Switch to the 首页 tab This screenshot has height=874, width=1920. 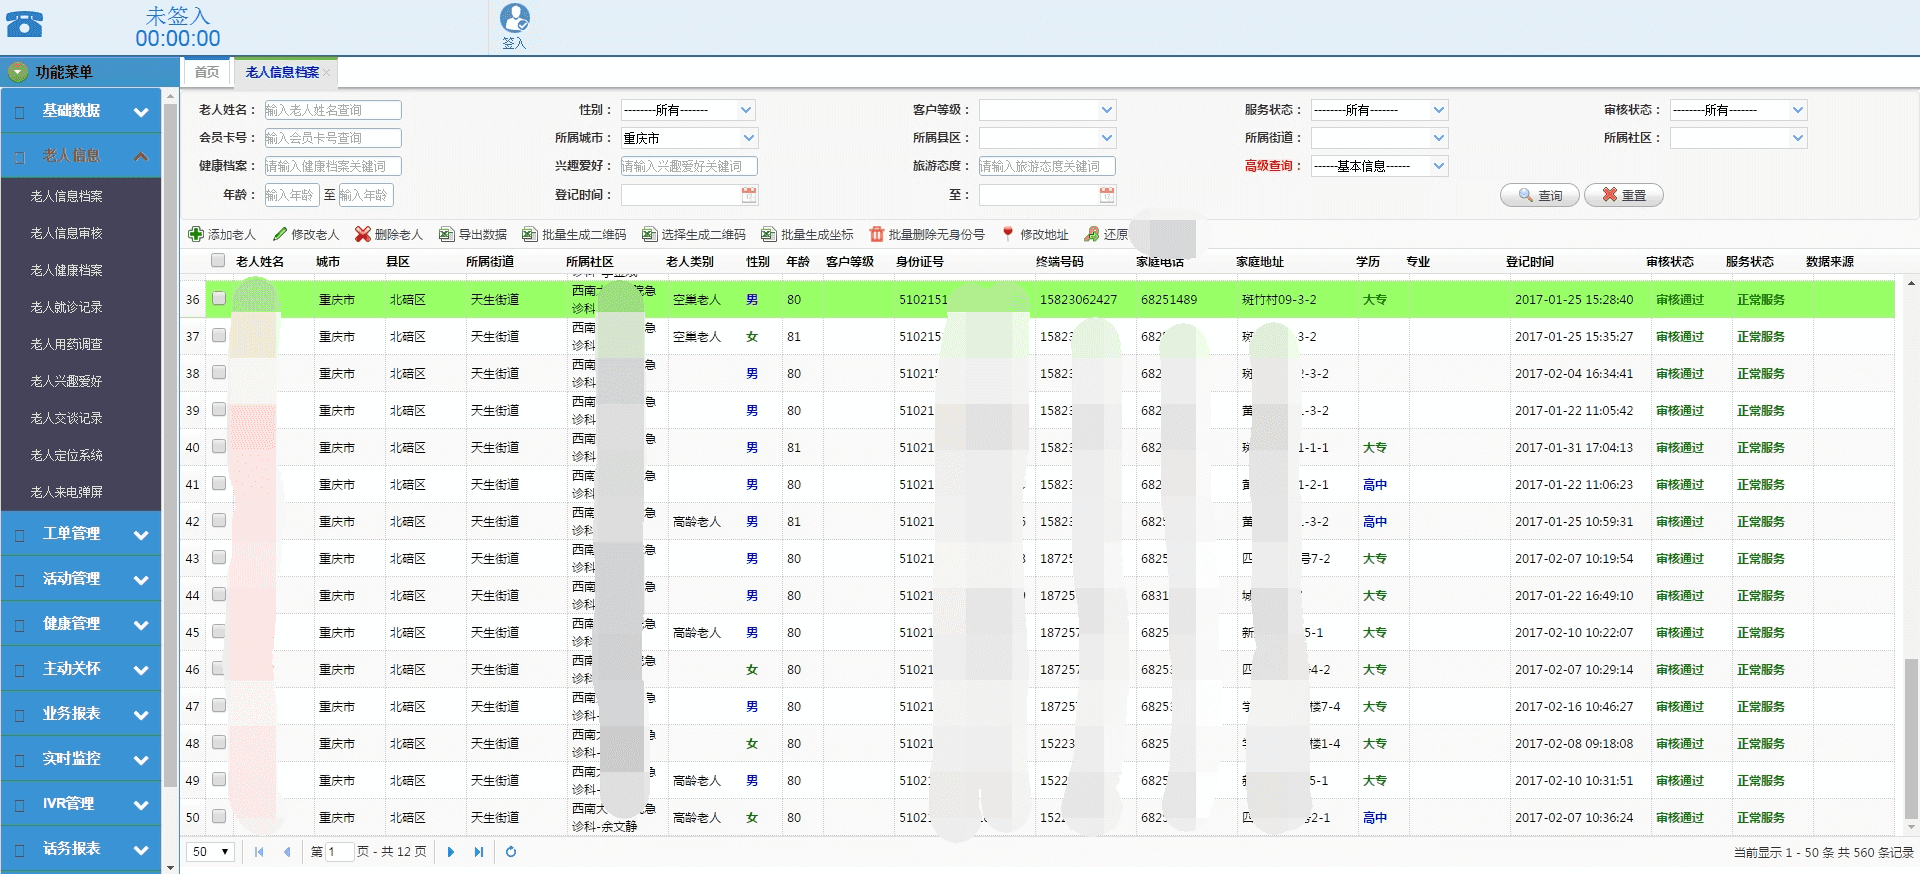click(207, 72)
